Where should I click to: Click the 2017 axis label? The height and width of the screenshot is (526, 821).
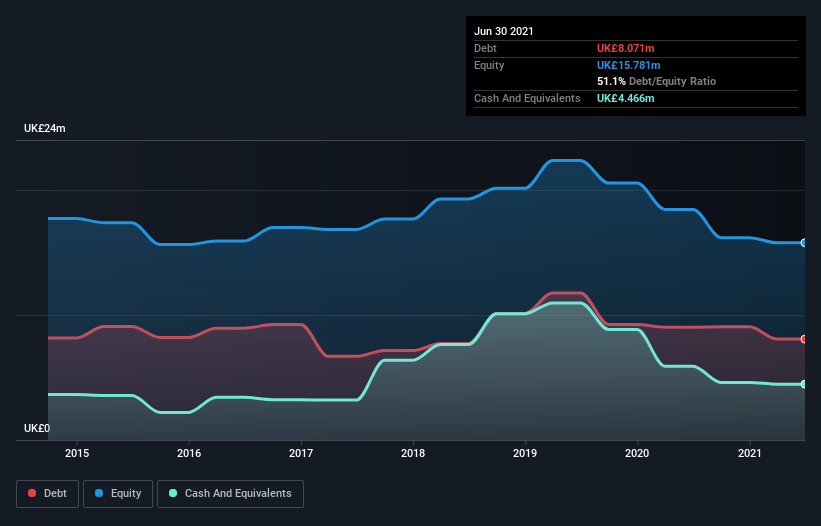301,453
